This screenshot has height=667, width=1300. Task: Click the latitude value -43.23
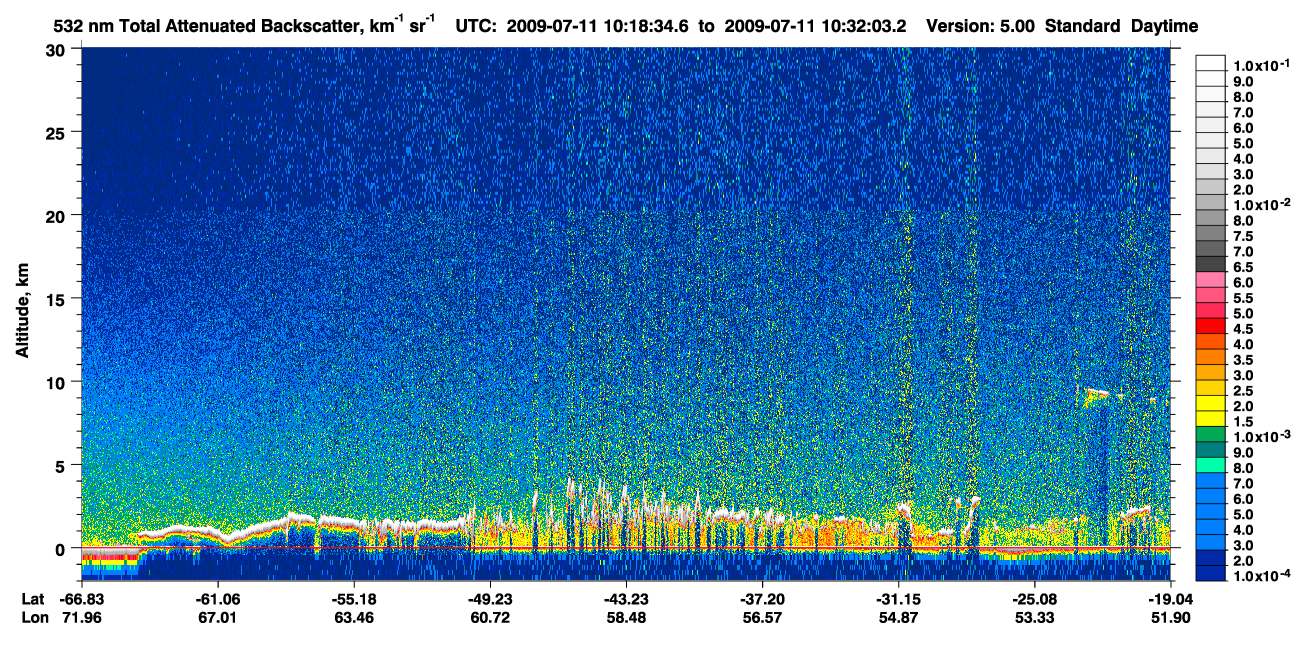click(x=626, y=598)
